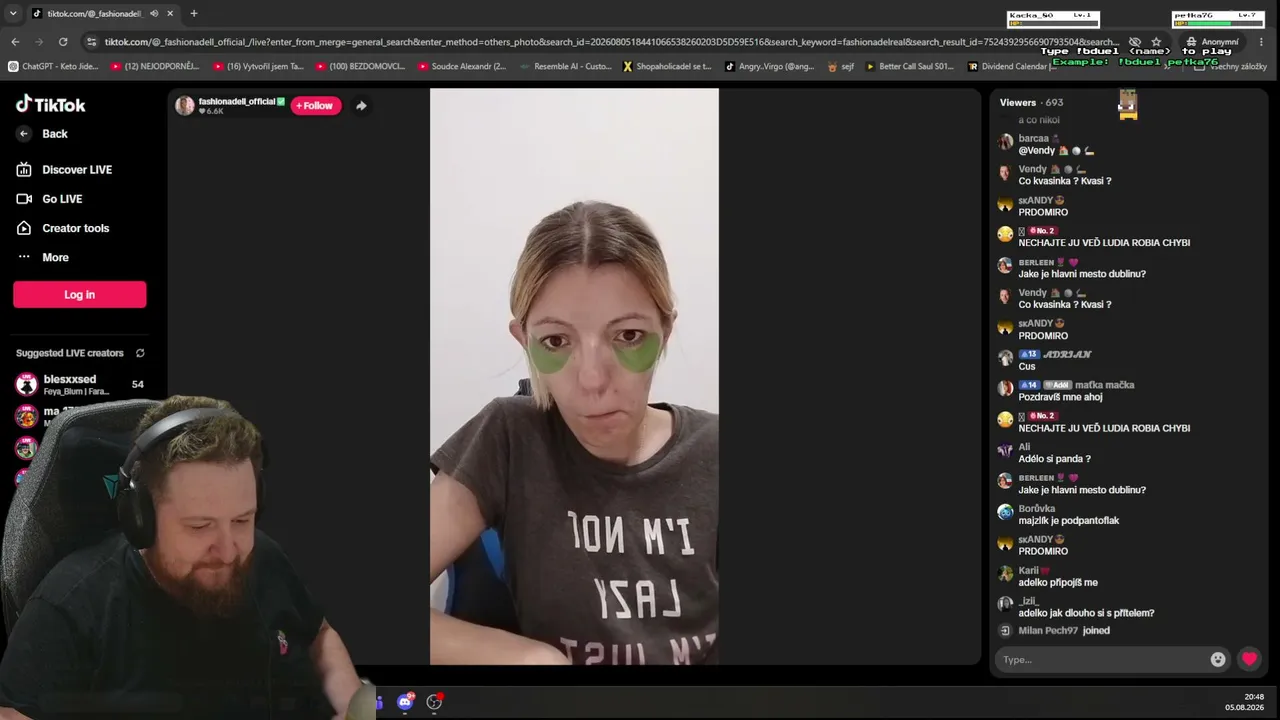
Task: Select the tiktok.com browser tab
Action: 103,13
